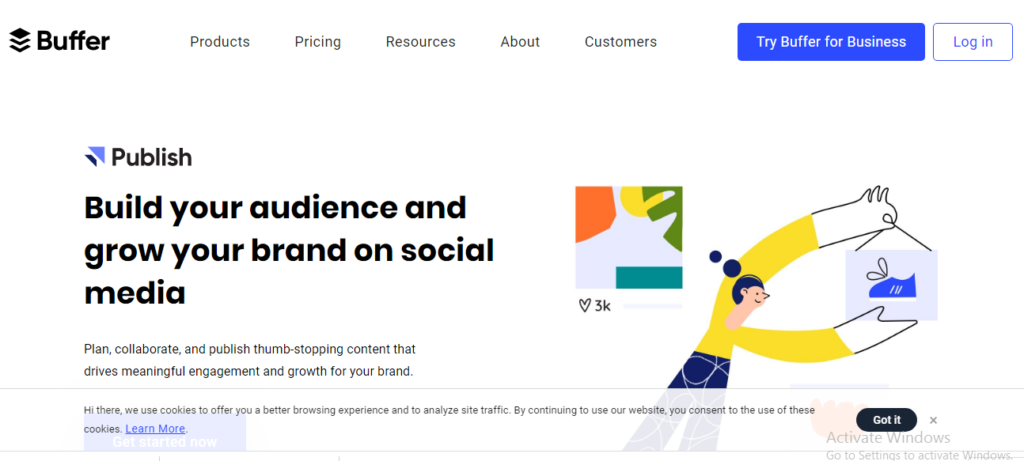This screenshot has width=1024, height=461.
Task: Select About in the top navigation
Action: tap(520, 42)
